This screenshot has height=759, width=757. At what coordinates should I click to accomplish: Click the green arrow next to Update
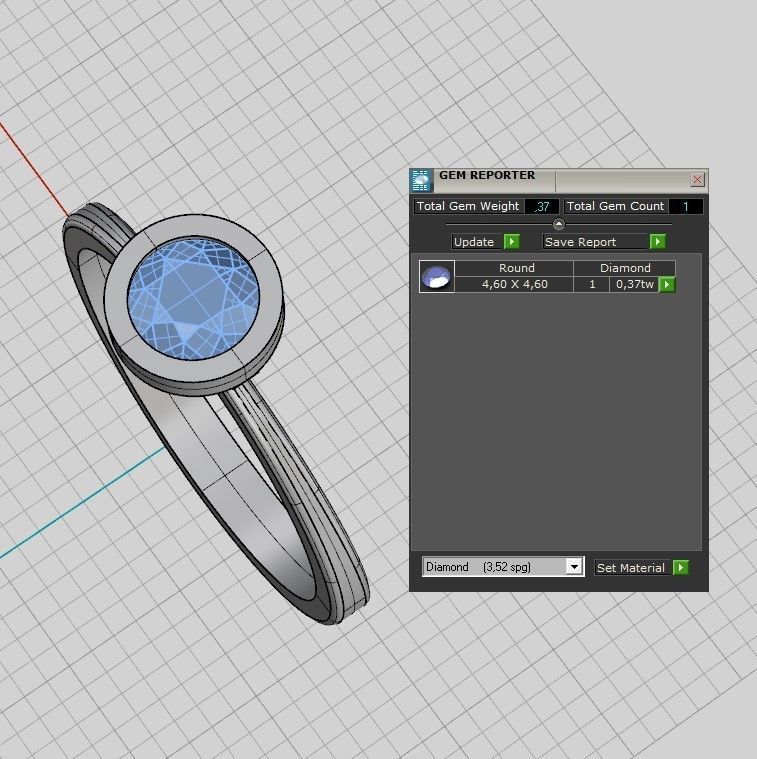(512, 241)
